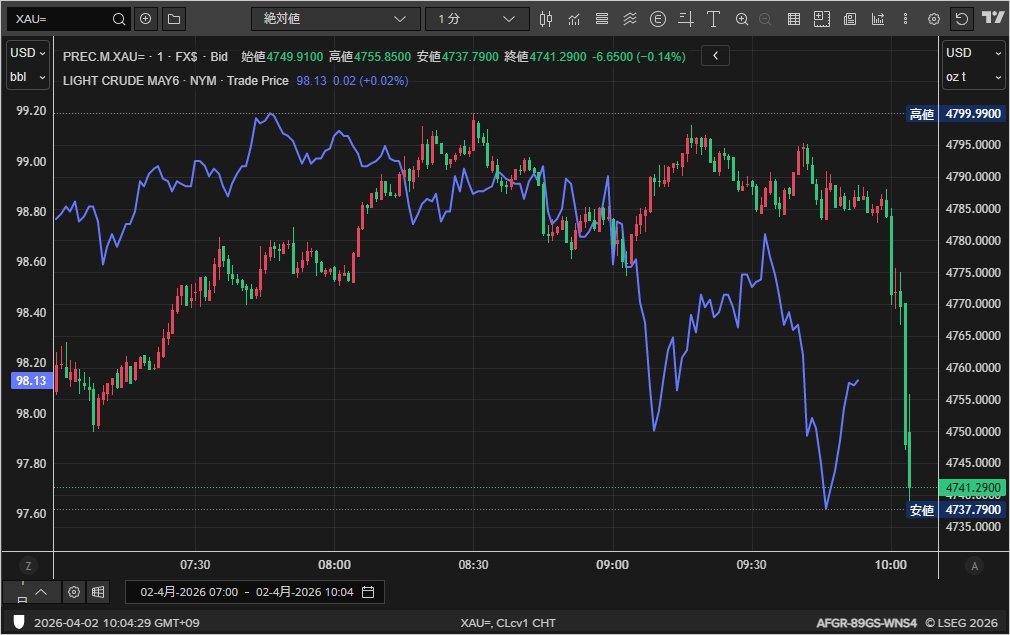Click the TradingView logo icon
1010x635 pixels.
coord(993,17)
